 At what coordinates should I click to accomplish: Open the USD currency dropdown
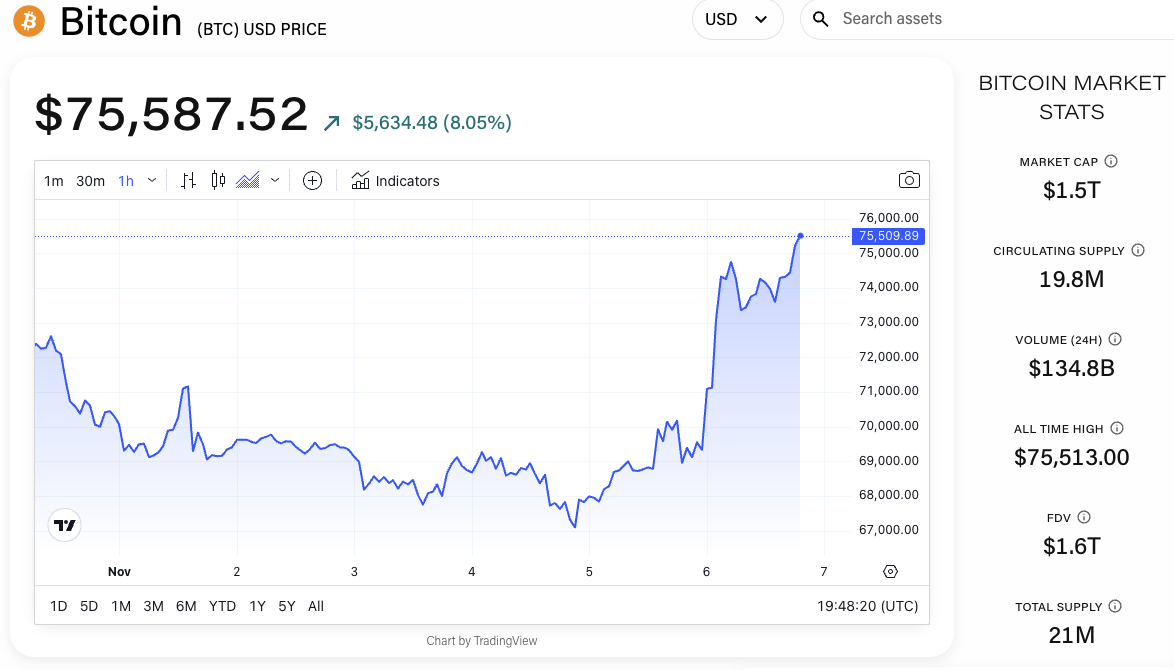736,19
